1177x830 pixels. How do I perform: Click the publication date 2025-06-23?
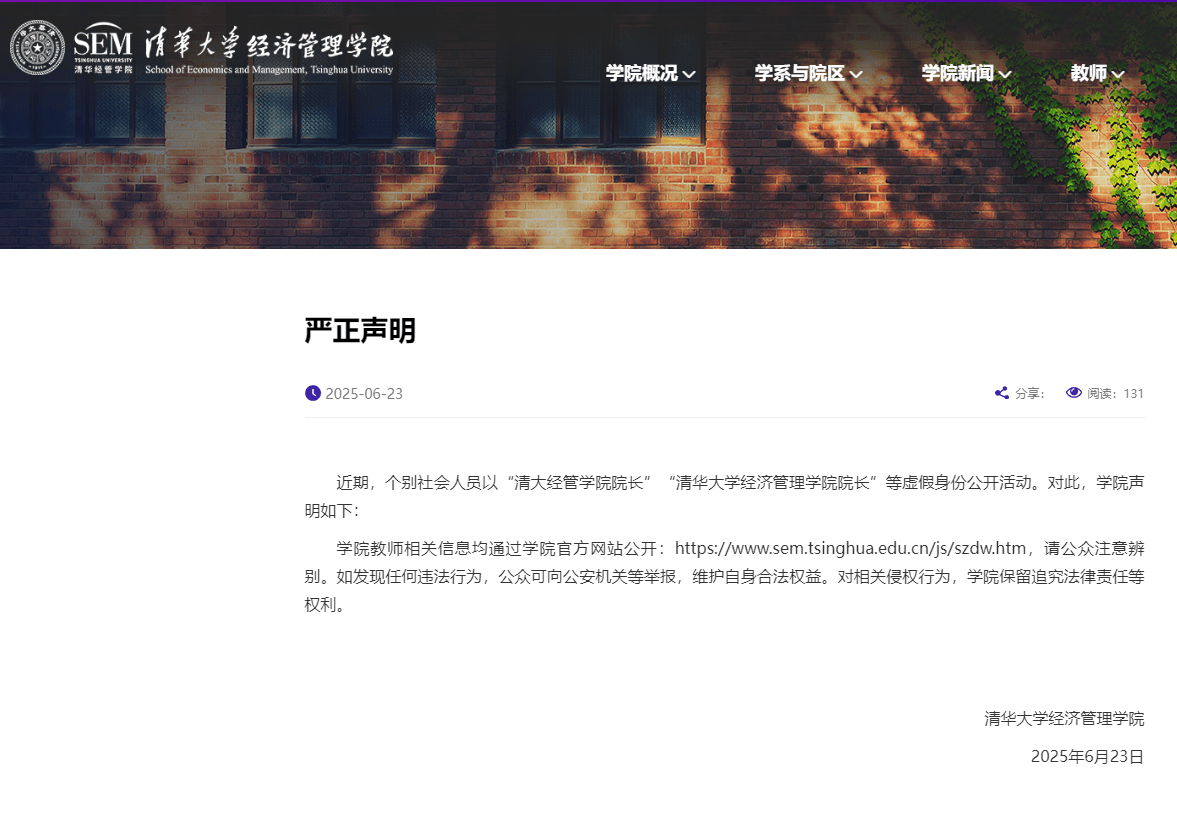tap(364, 393)
